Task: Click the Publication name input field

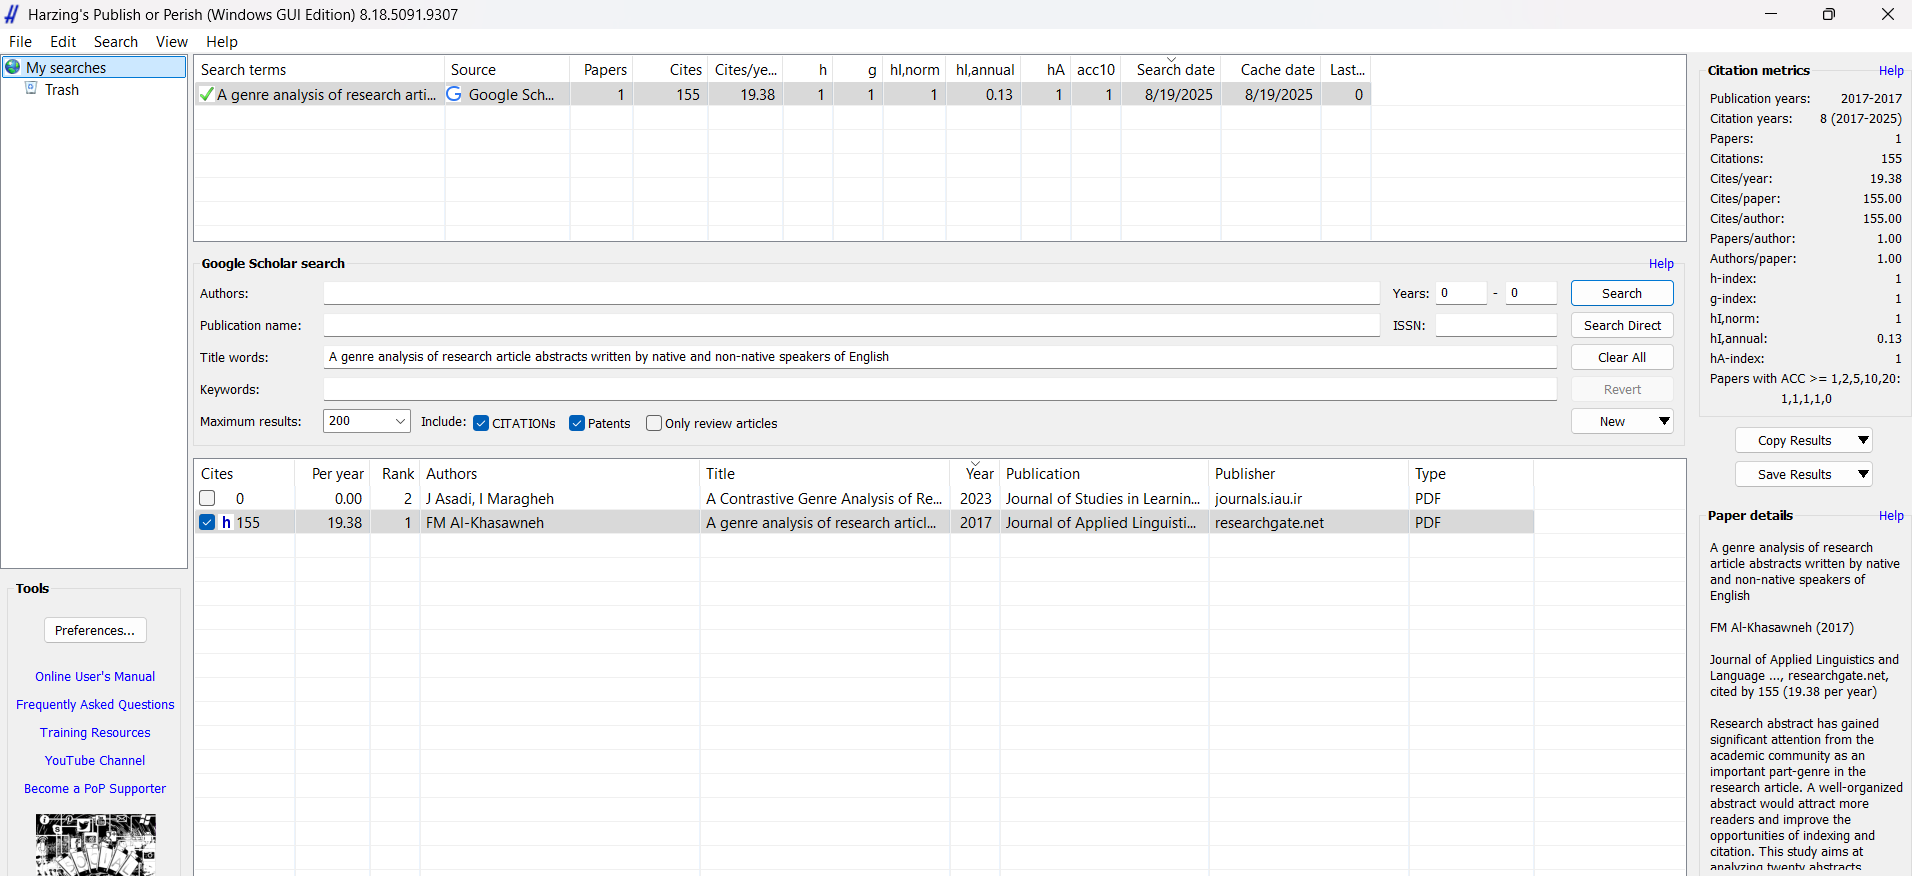Action: [x=851, y=325]
